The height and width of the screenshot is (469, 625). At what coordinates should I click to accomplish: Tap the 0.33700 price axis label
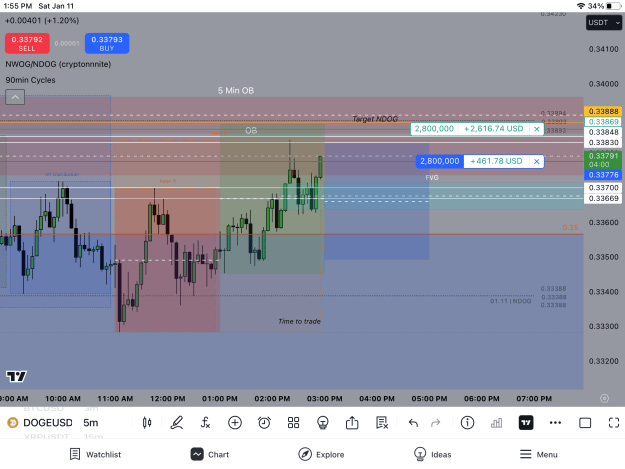pos(603,188)
